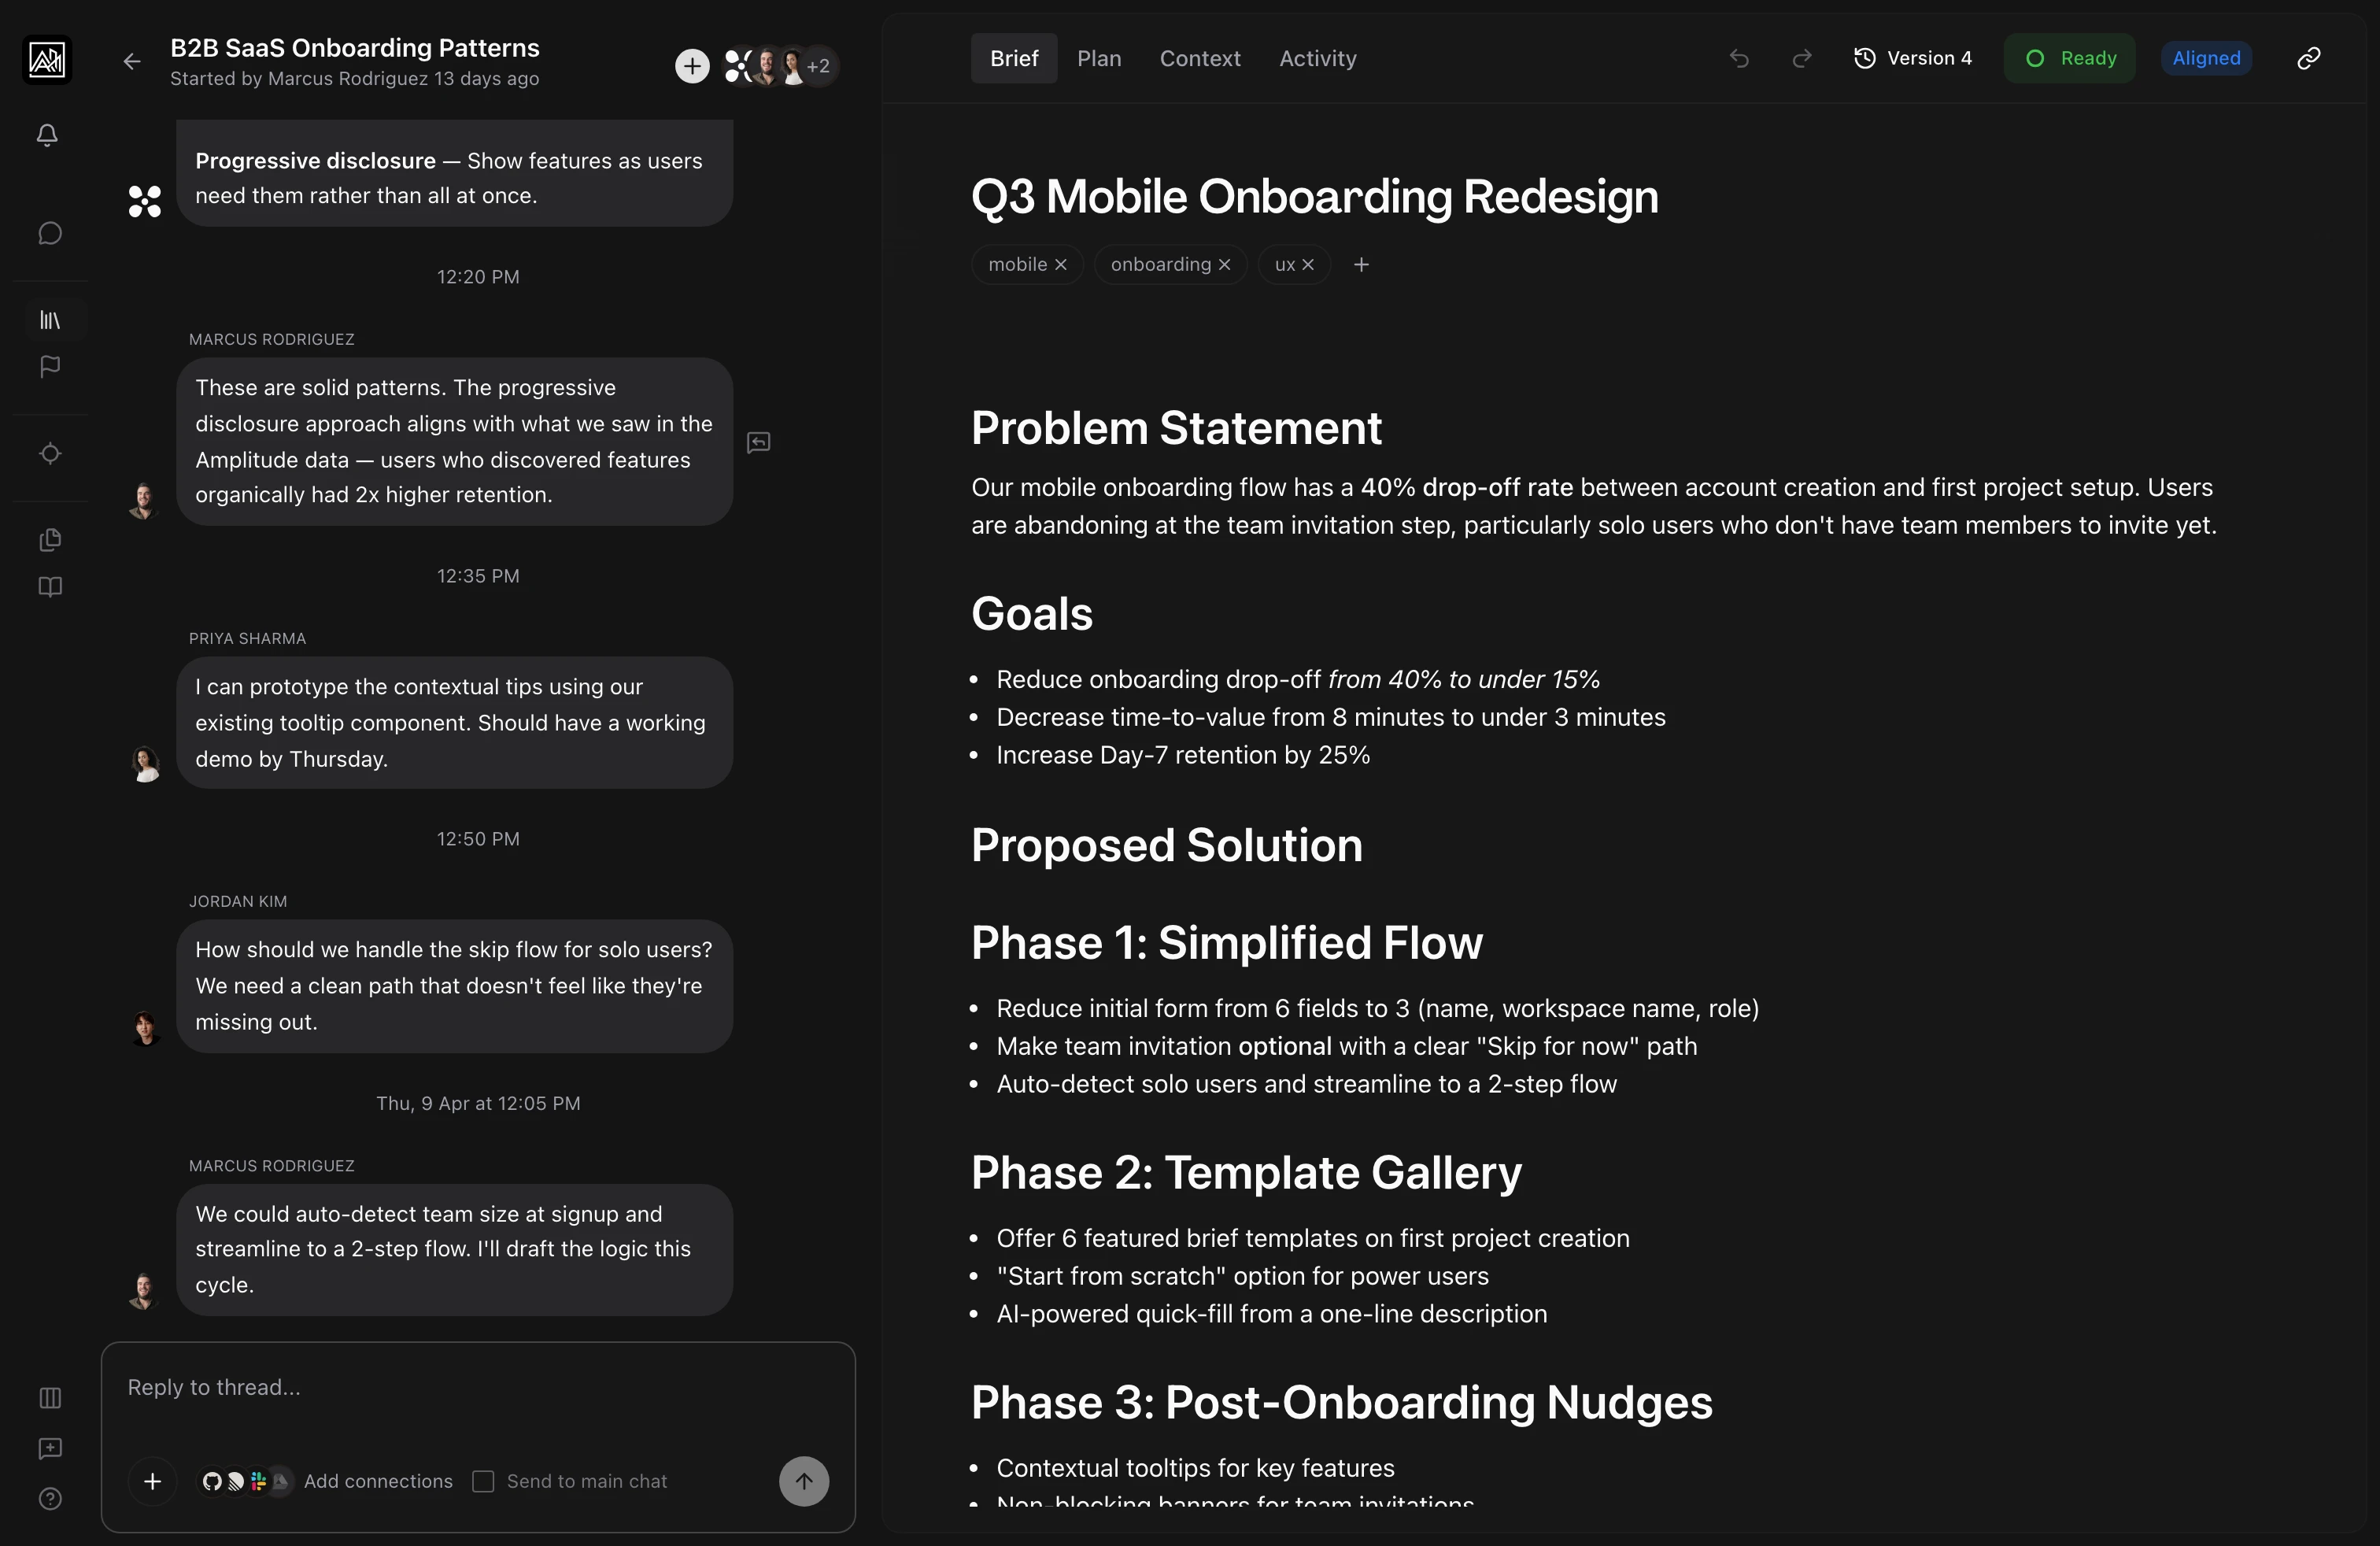Open the chat messages panel icon
The image size is (2380, 1546).
(x=49, y=233)
